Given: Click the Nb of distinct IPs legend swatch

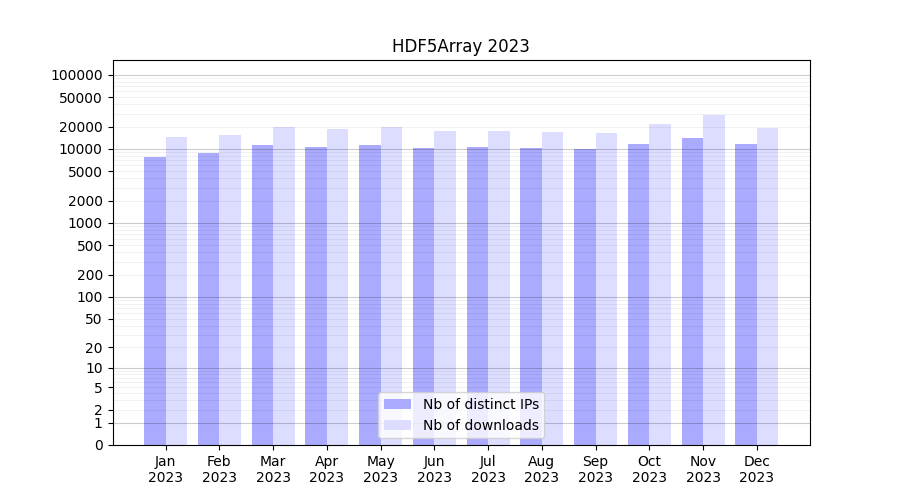Looking at the screenshot, I should 397,404.
